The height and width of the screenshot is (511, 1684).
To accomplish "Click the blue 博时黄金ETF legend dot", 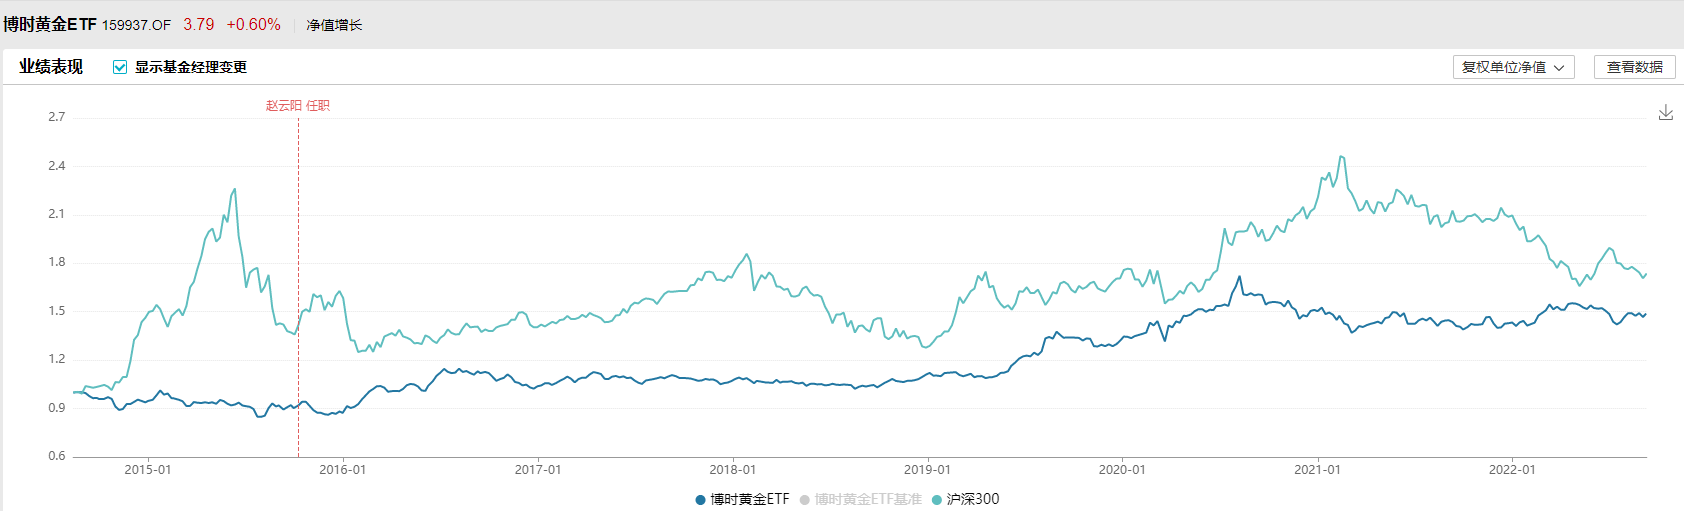I will point(700,500).
